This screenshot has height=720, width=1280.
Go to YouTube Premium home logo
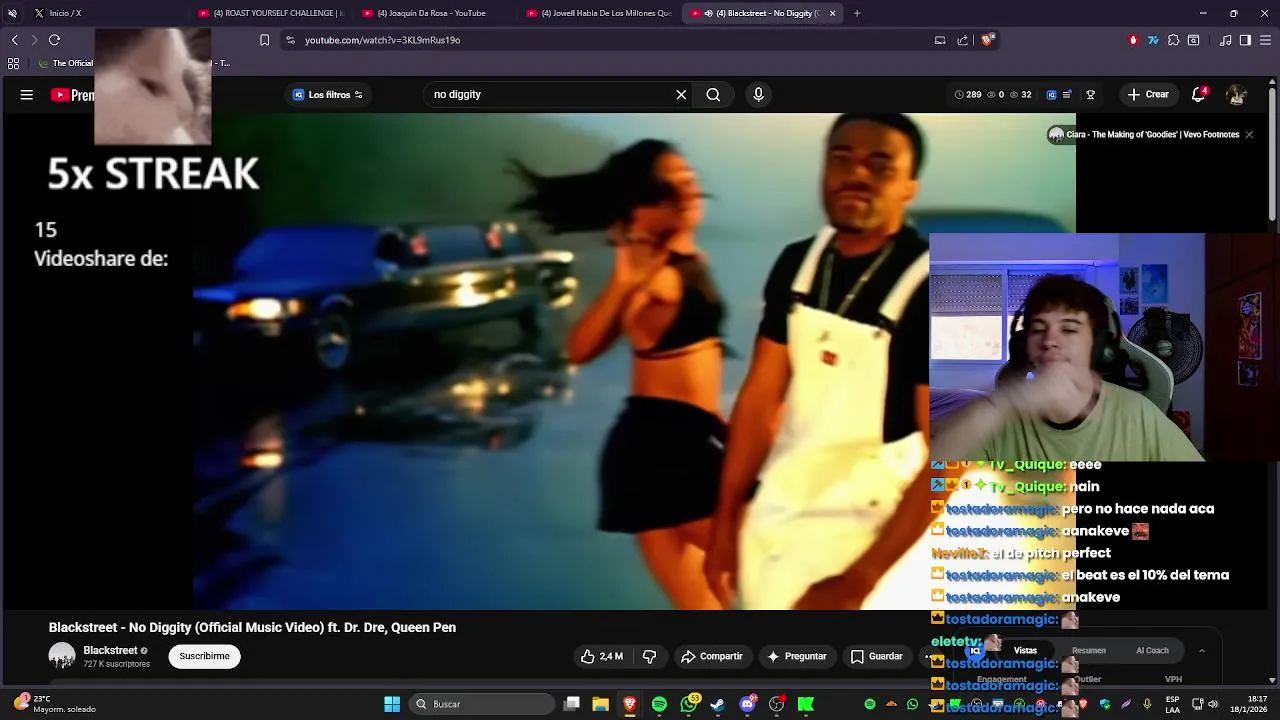(x=72, y=95)
